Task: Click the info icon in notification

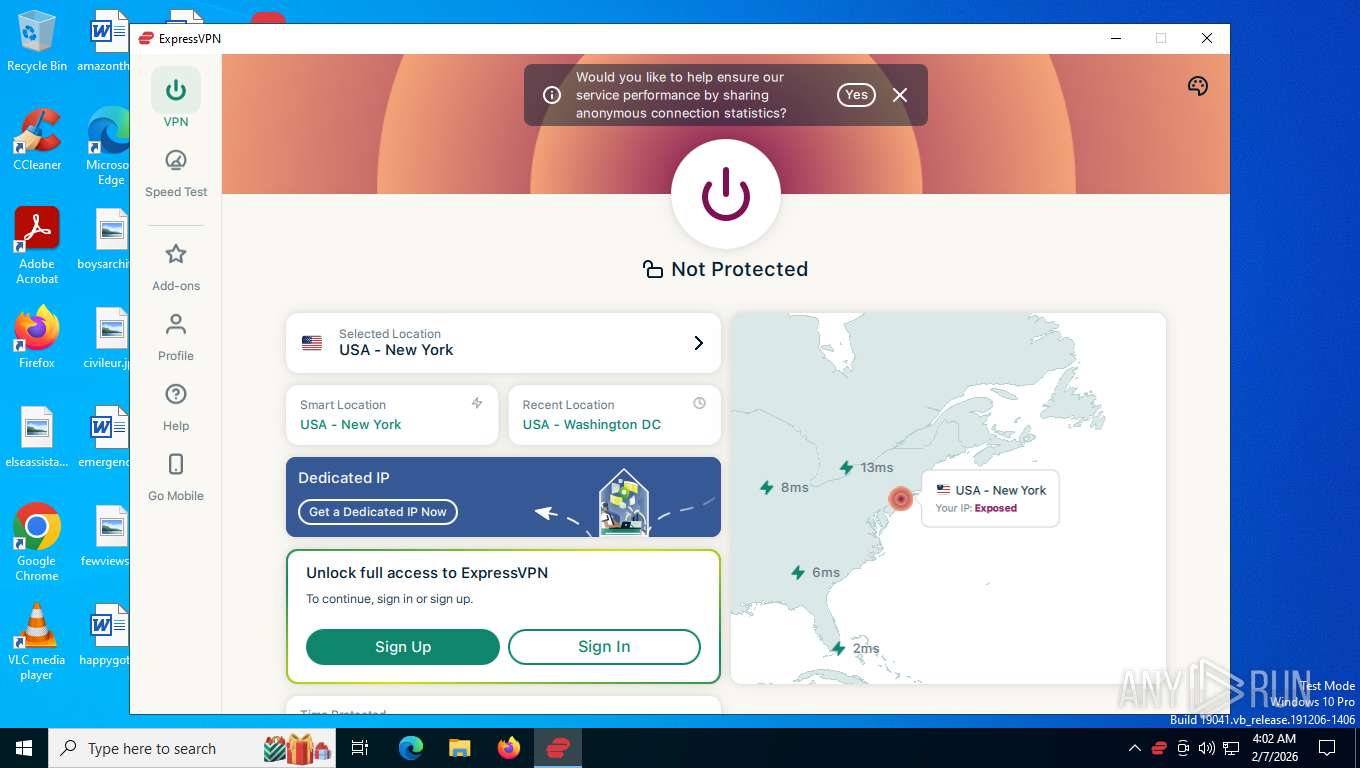Action: [x=551, y=95]
